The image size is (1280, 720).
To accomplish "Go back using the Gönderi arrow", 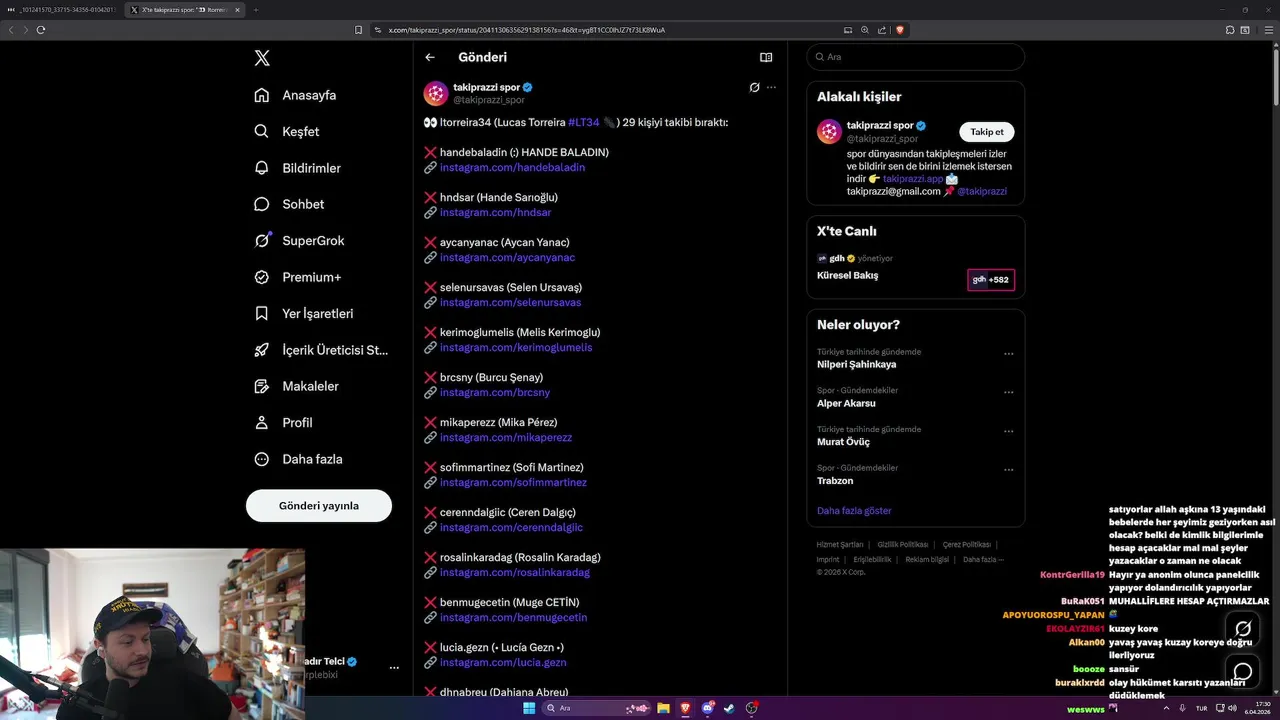I will pos(430,57).
